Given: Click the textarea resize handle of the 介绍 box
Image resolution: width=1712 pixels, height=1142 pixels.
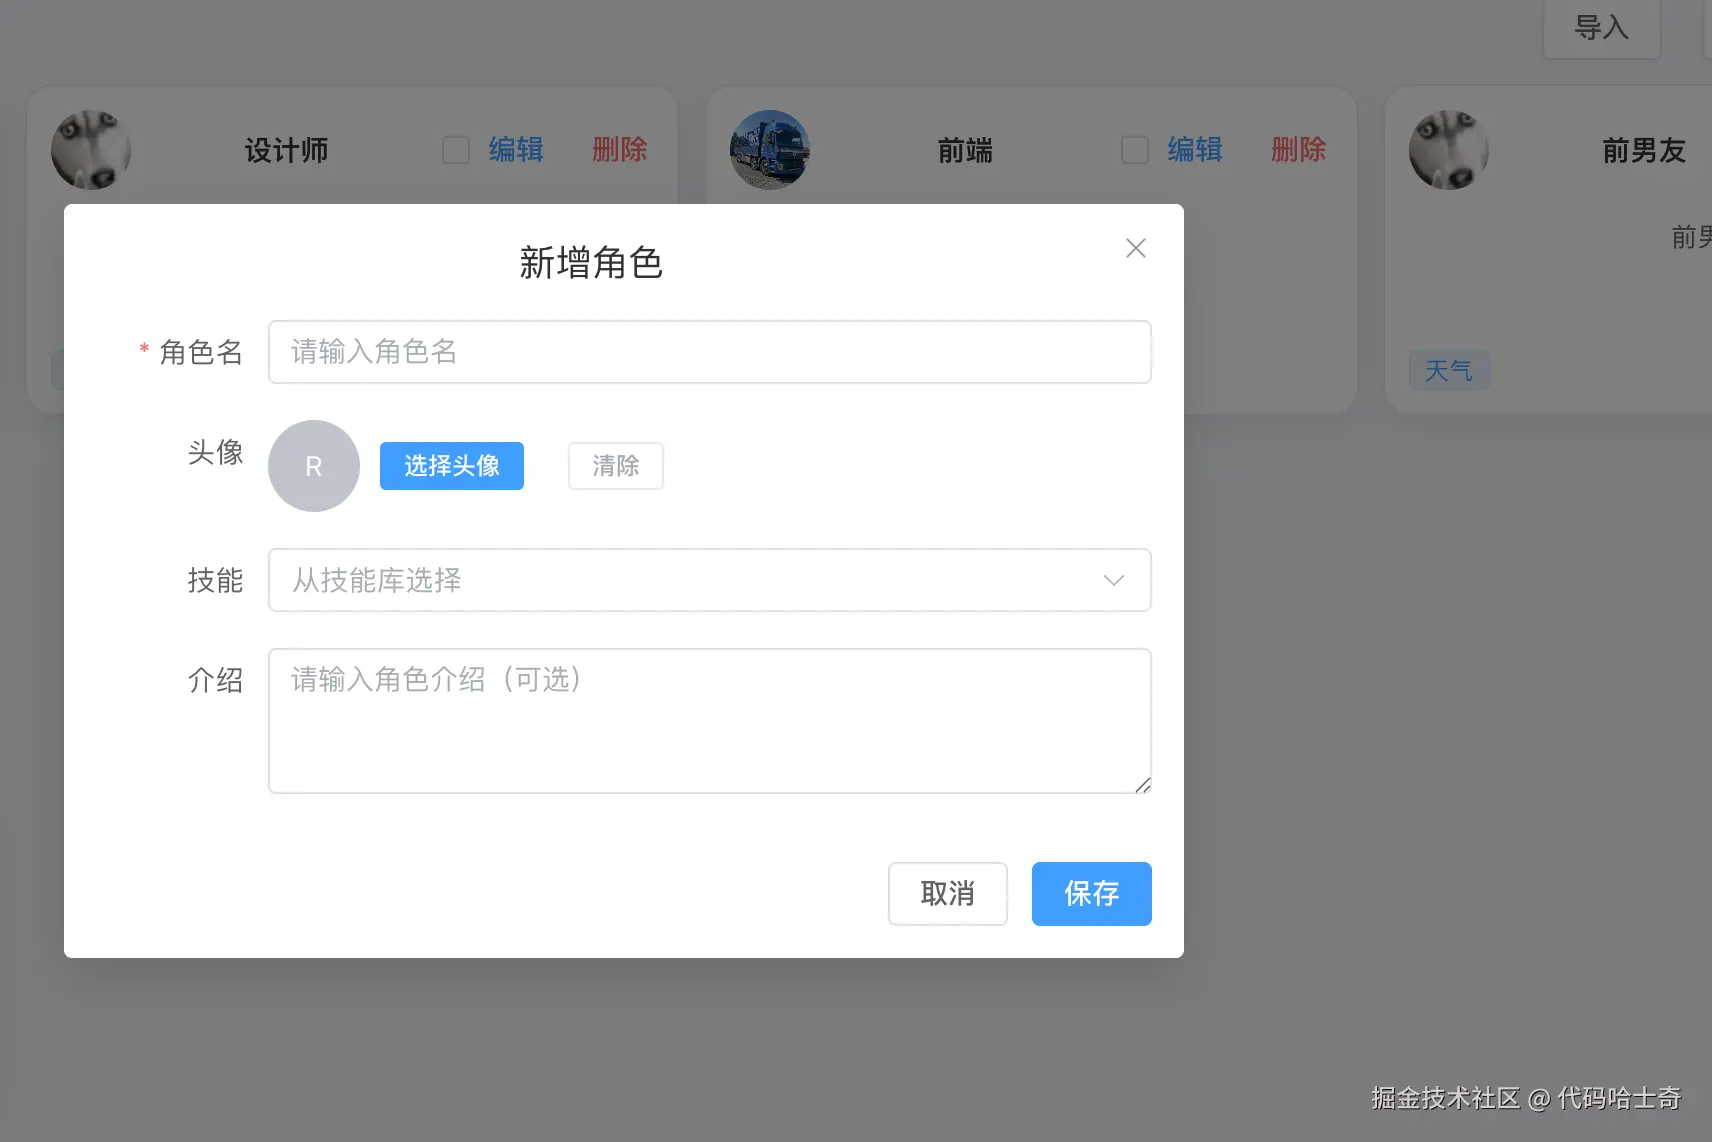Looking at the screenshot, I should (1143, 786).
